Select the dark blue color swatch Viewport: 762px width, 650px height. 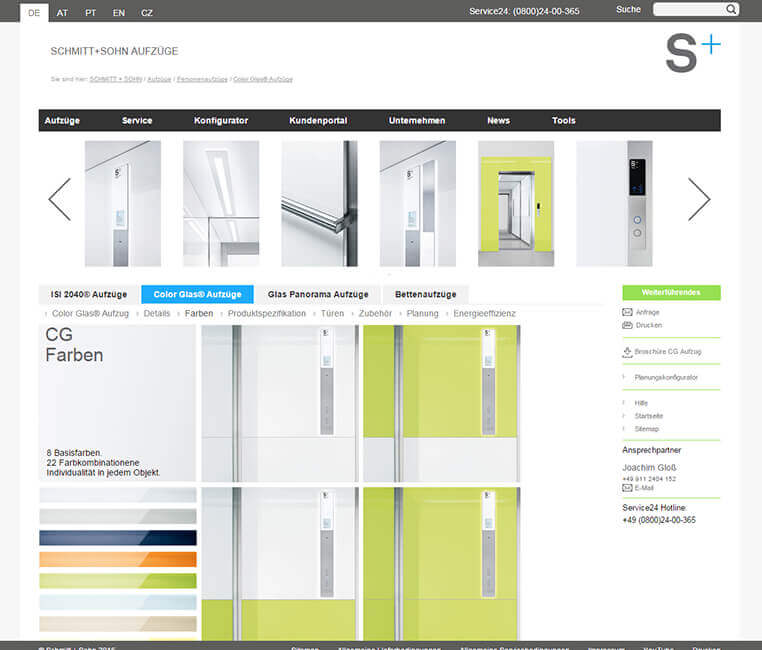tap(118, 538)
